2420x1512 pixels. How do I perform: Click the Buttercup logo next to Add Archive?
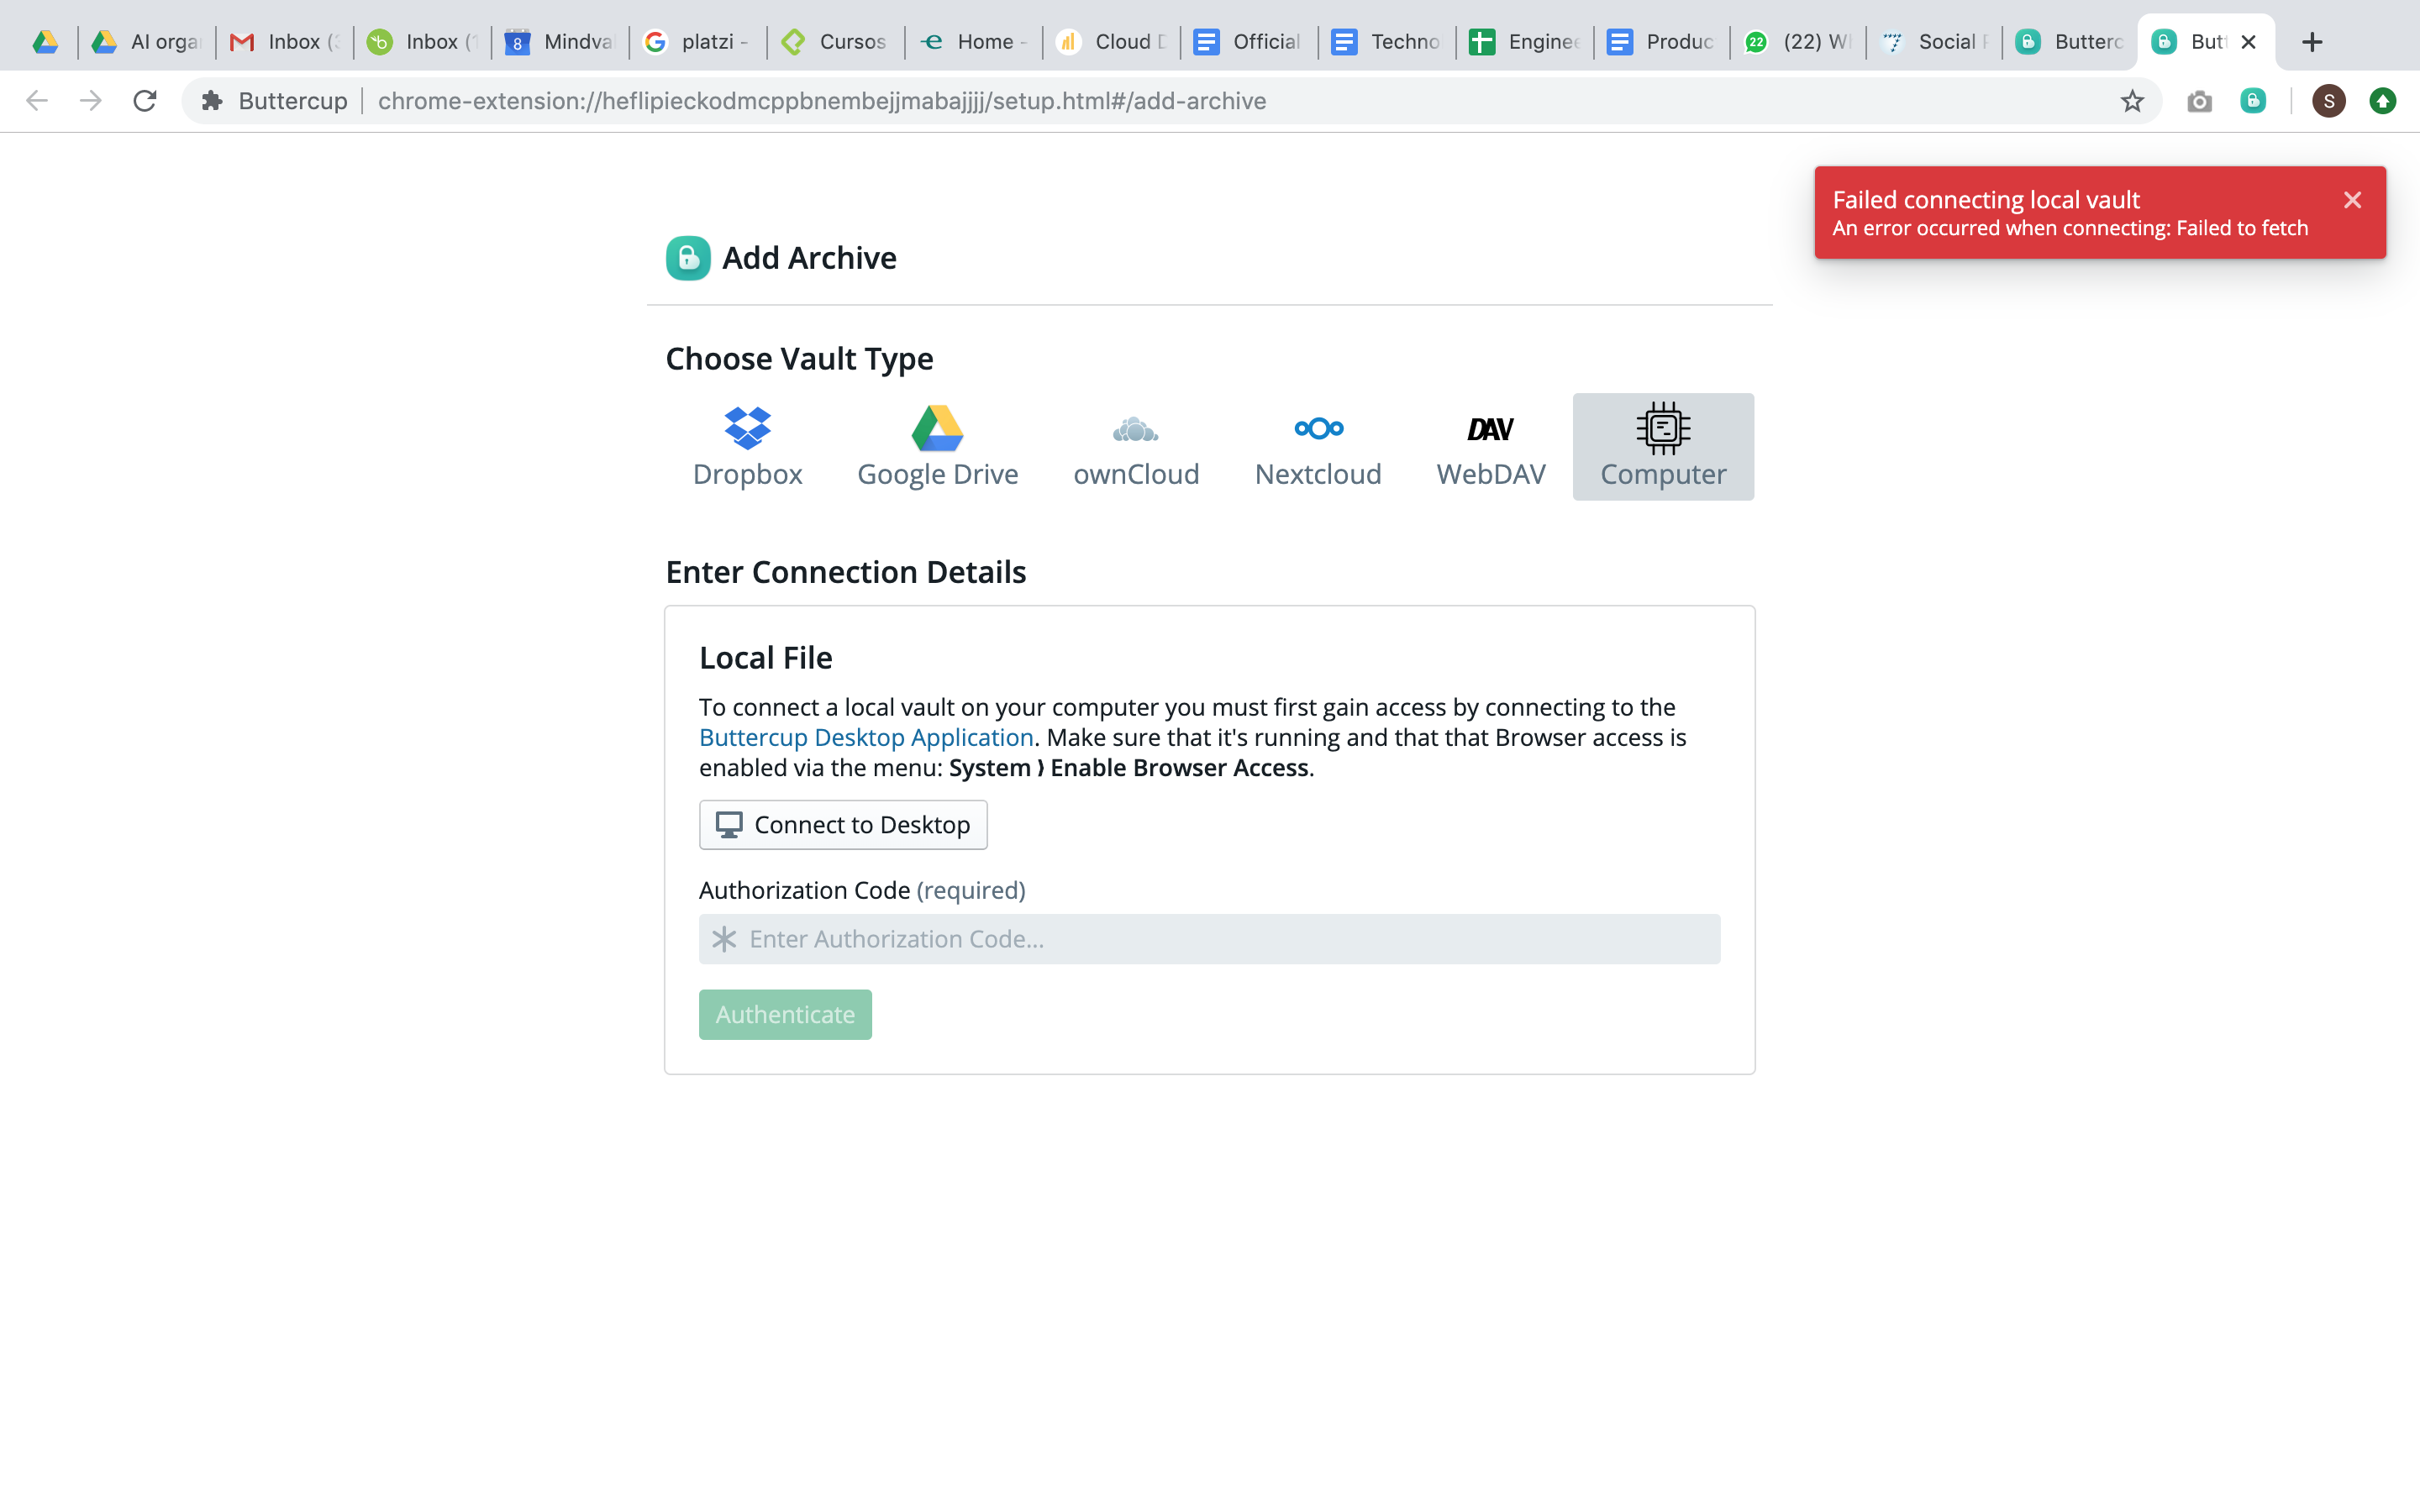tap(688, 258)
